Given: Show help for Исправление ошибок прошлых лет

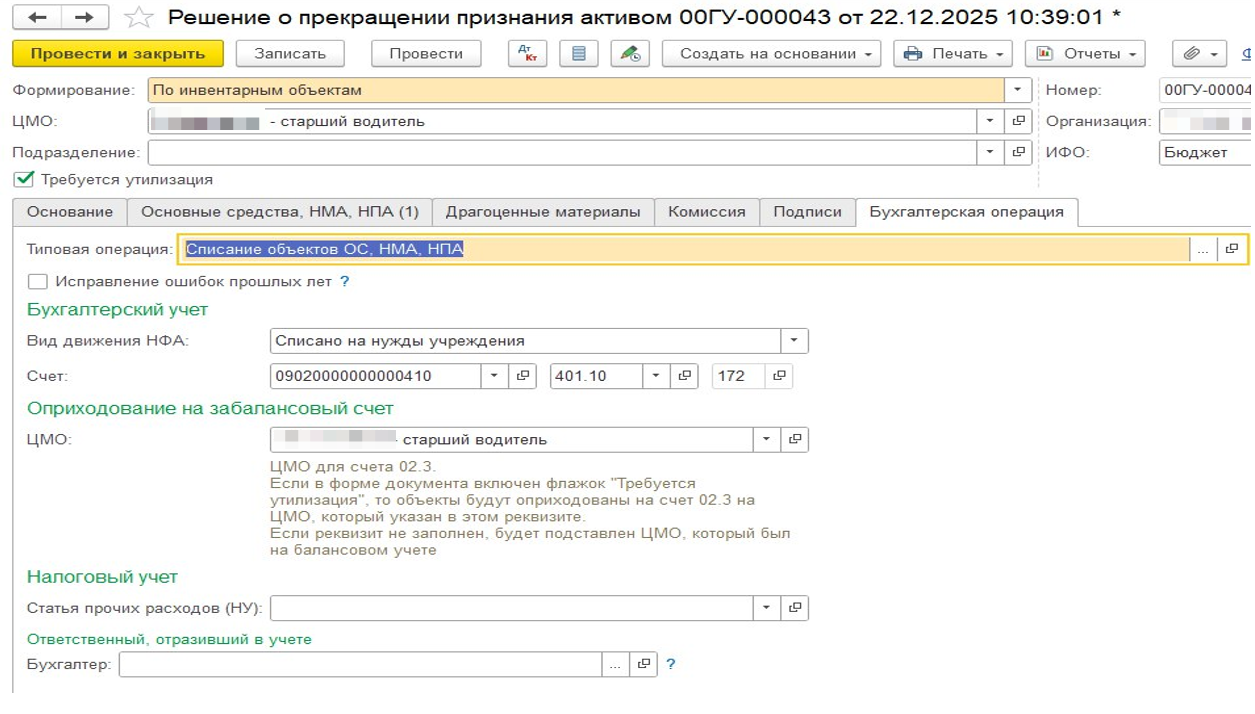Looking at the screenshot, I should [x=345, y=282].
